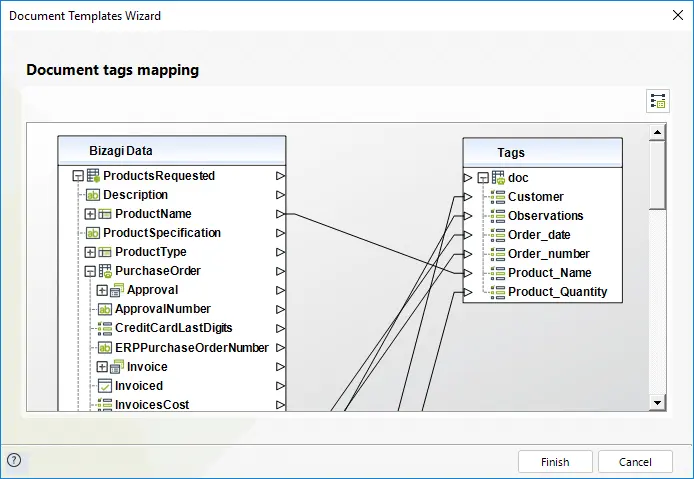Select the ERPPurchaseOrderNumber attribute

tap(191, 348)
